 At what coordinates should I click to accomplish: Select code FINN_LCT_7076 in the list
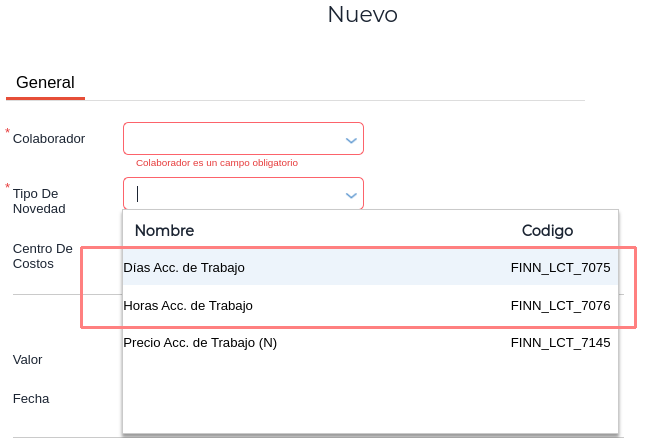[560, 305]
